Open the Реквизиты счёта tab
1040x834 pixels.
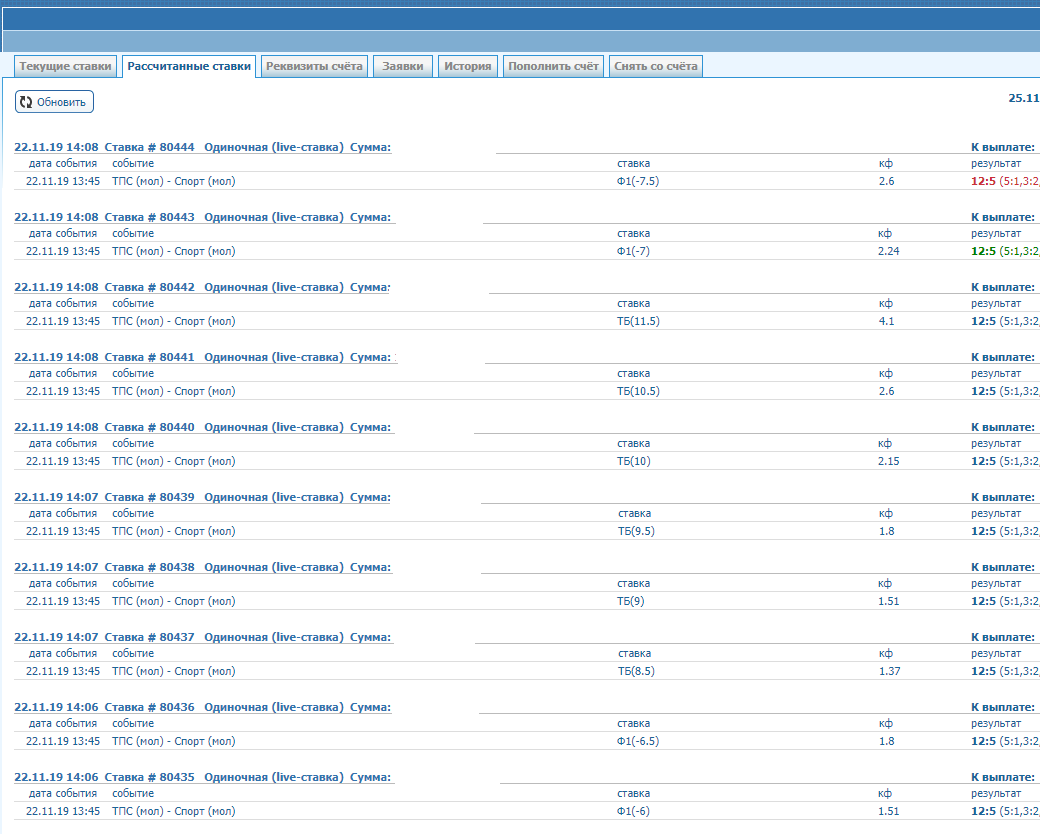click(314, 66)
